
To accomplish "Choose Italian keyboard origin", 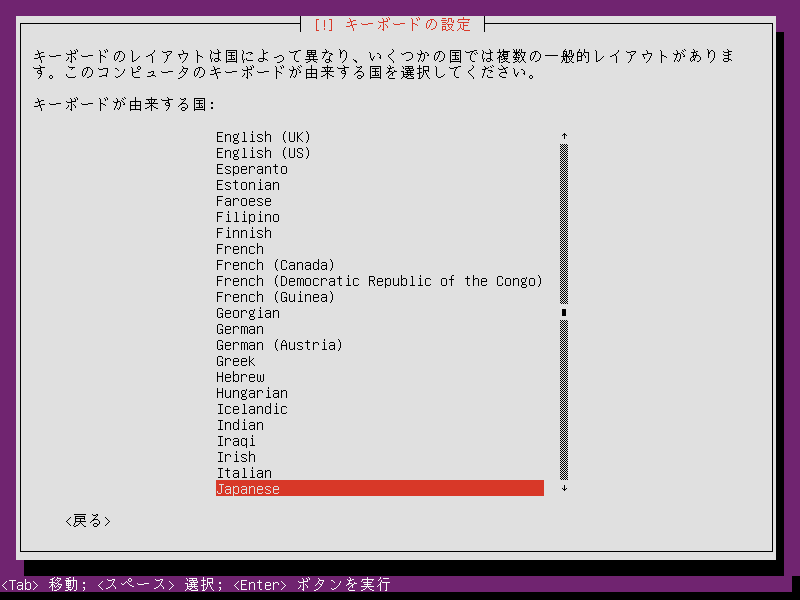I will point(243,473).
